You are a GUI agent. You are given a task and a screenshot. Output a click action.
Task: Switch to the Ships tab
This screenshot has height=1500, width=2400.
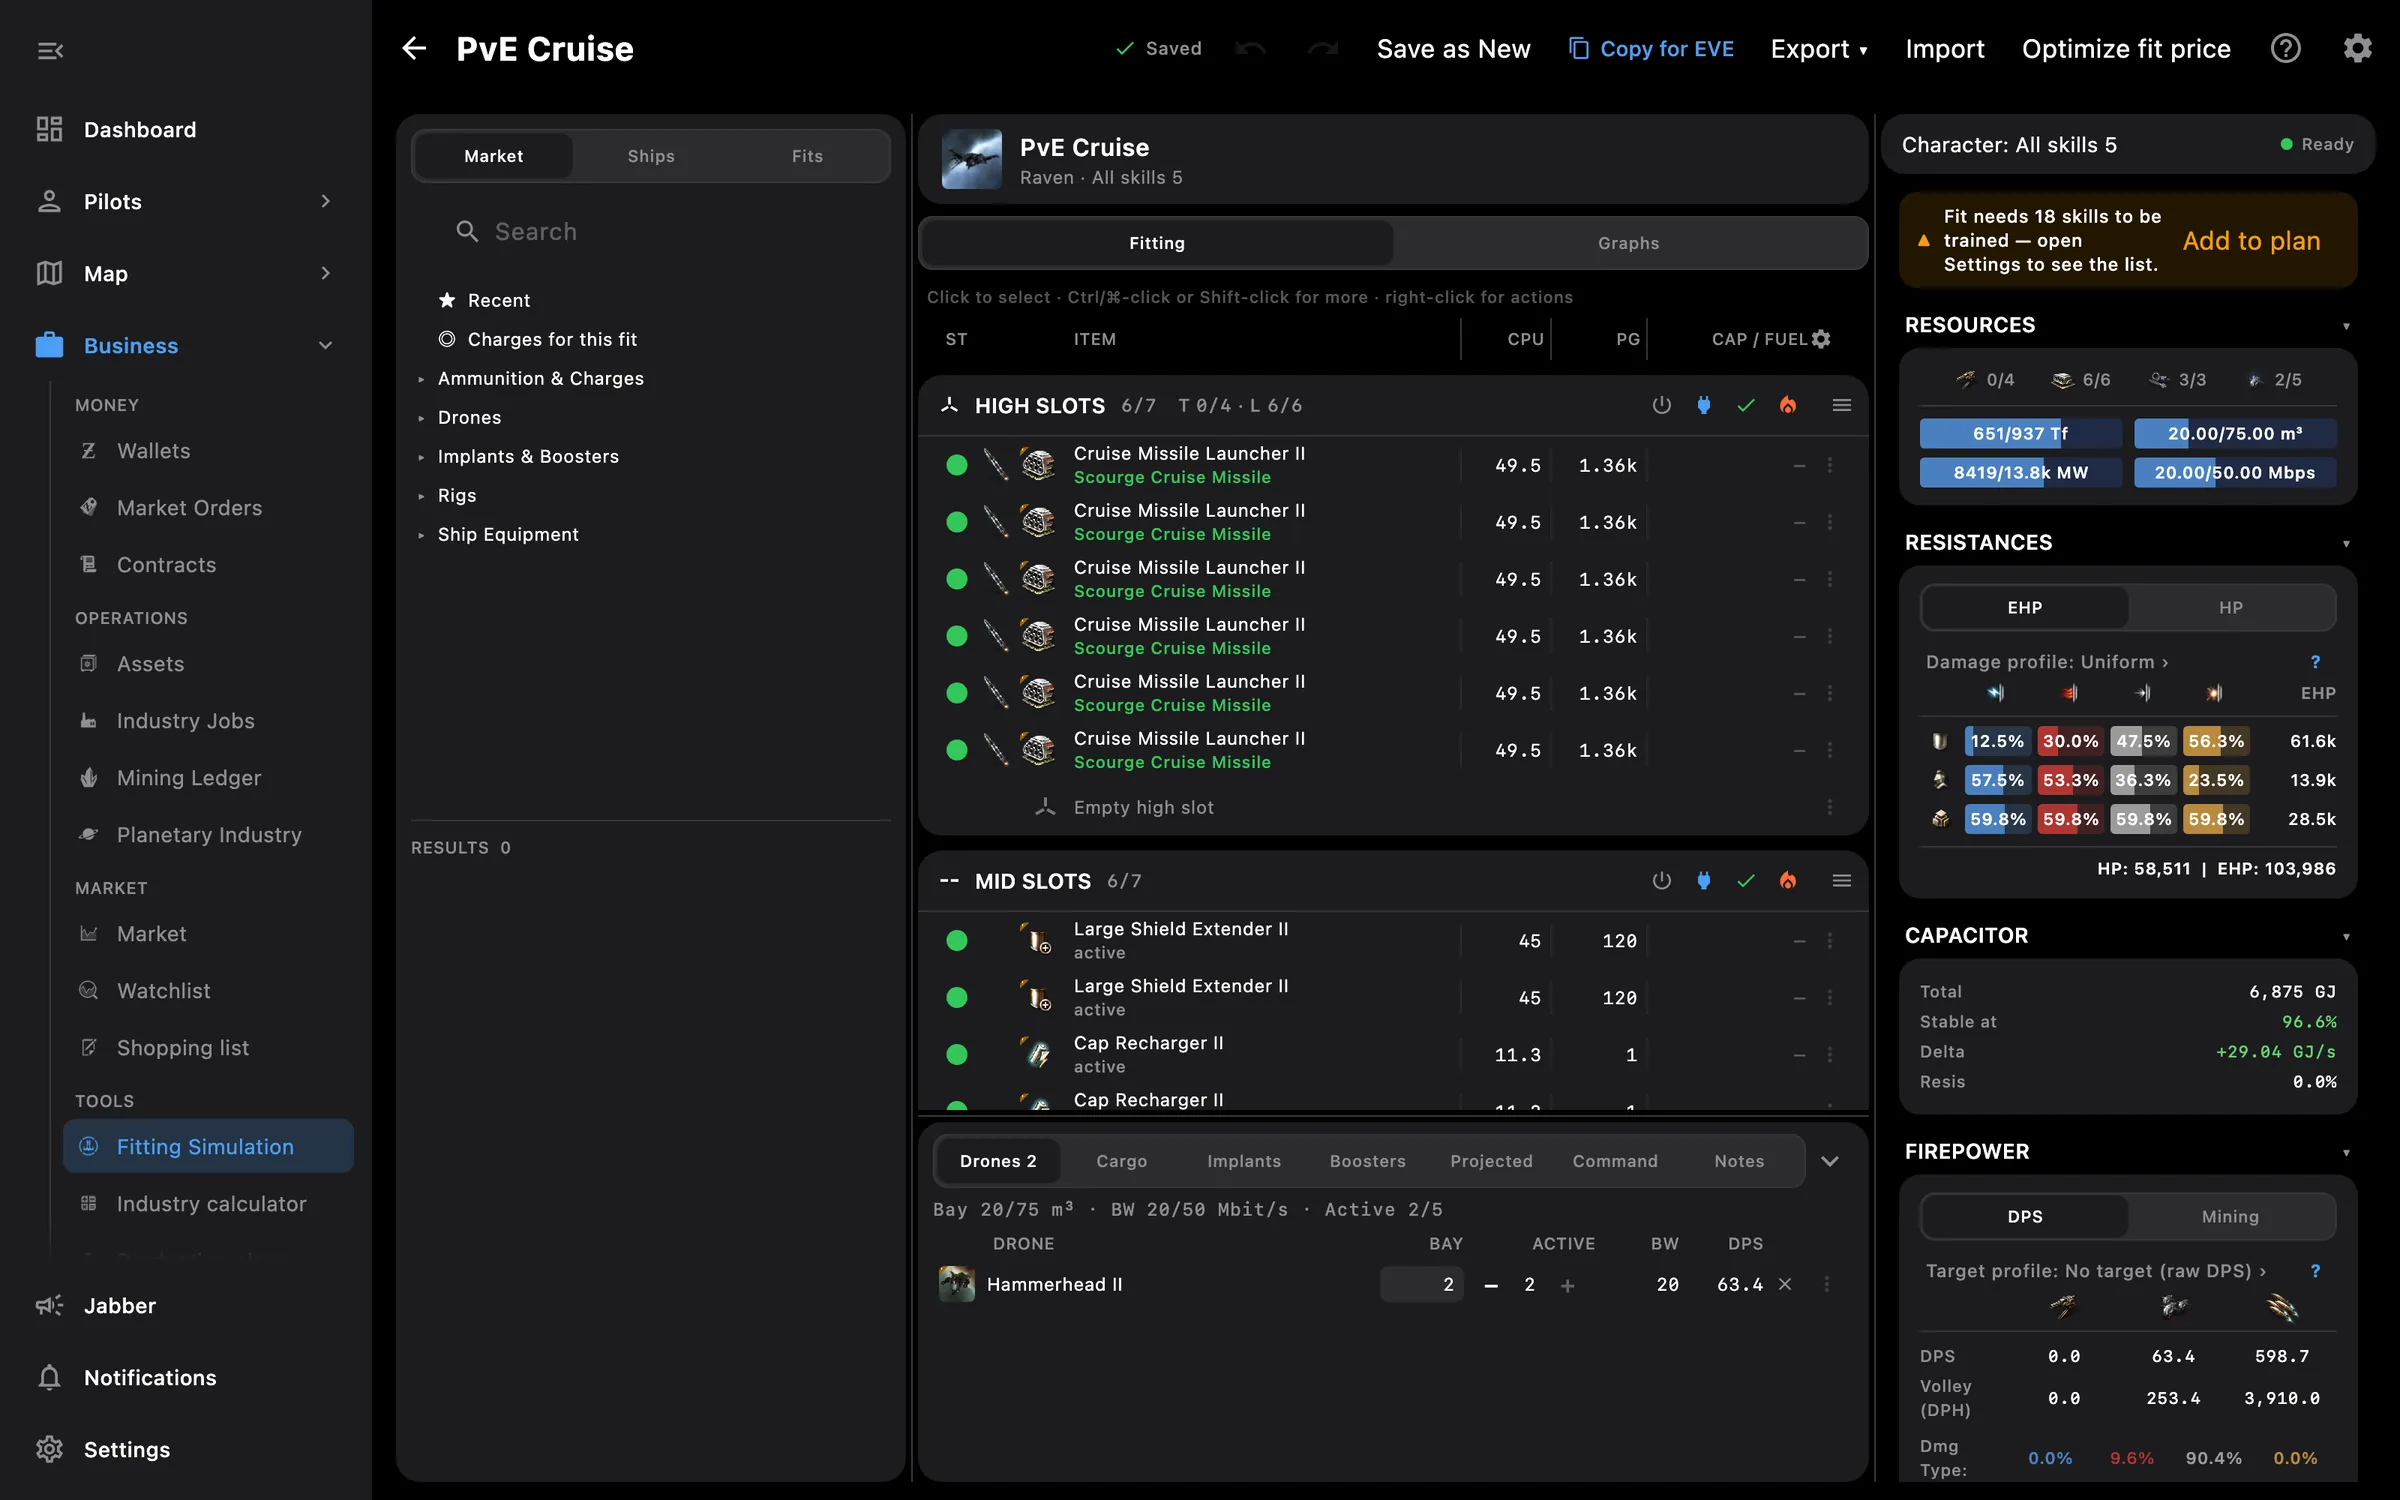[x=651, y=156]
